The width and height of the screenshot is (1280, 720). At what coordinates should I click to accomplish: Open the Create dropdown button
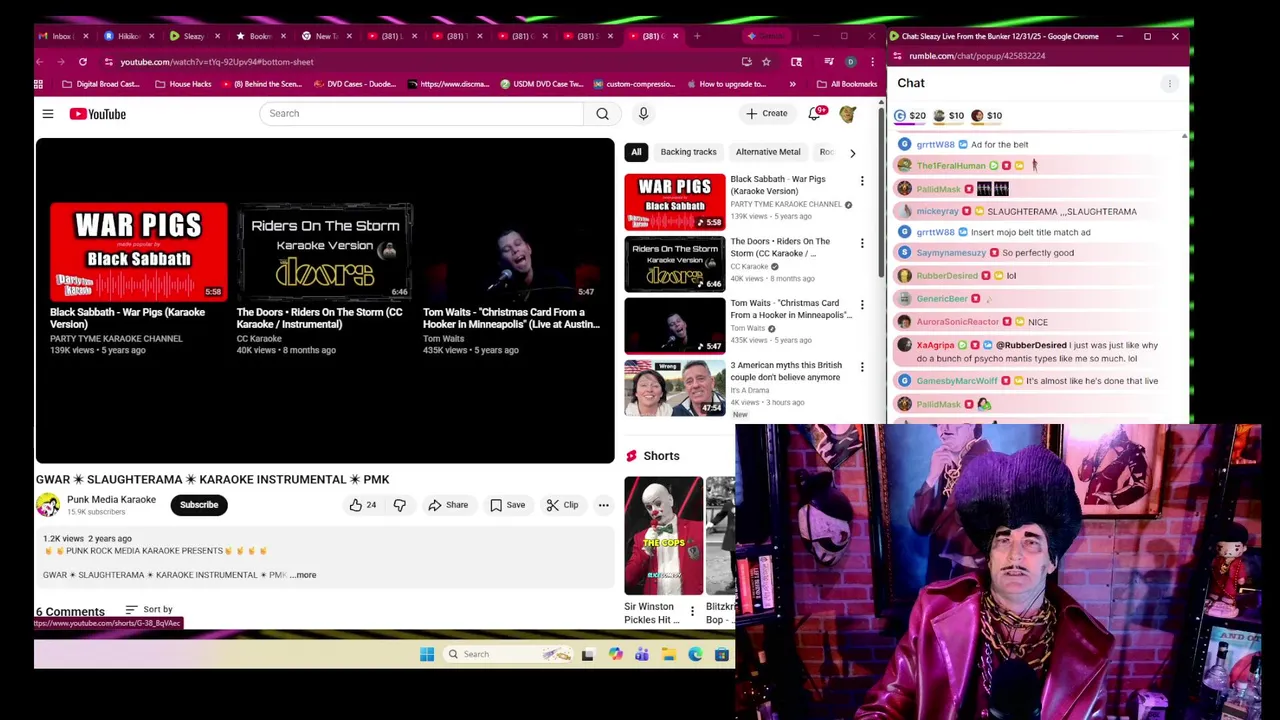767,114
